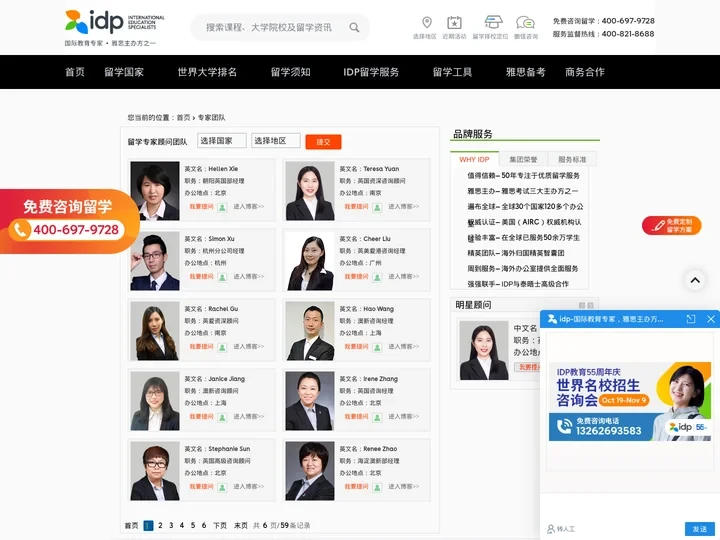Open the school positioning icon in header
The width and height of the screenshot is (720, 540).
tap(493, 22)
